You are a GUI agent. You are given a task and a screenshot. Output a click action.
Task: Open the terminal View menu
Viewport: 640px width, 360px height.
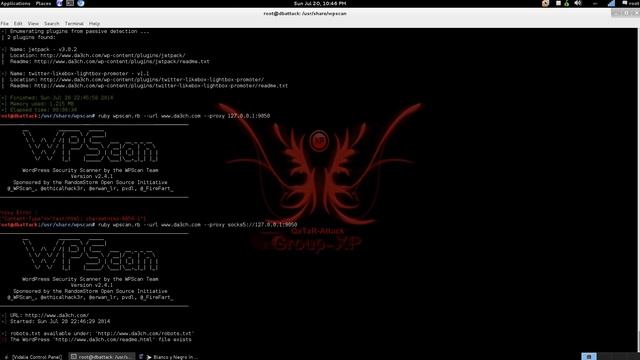point(33,24)
